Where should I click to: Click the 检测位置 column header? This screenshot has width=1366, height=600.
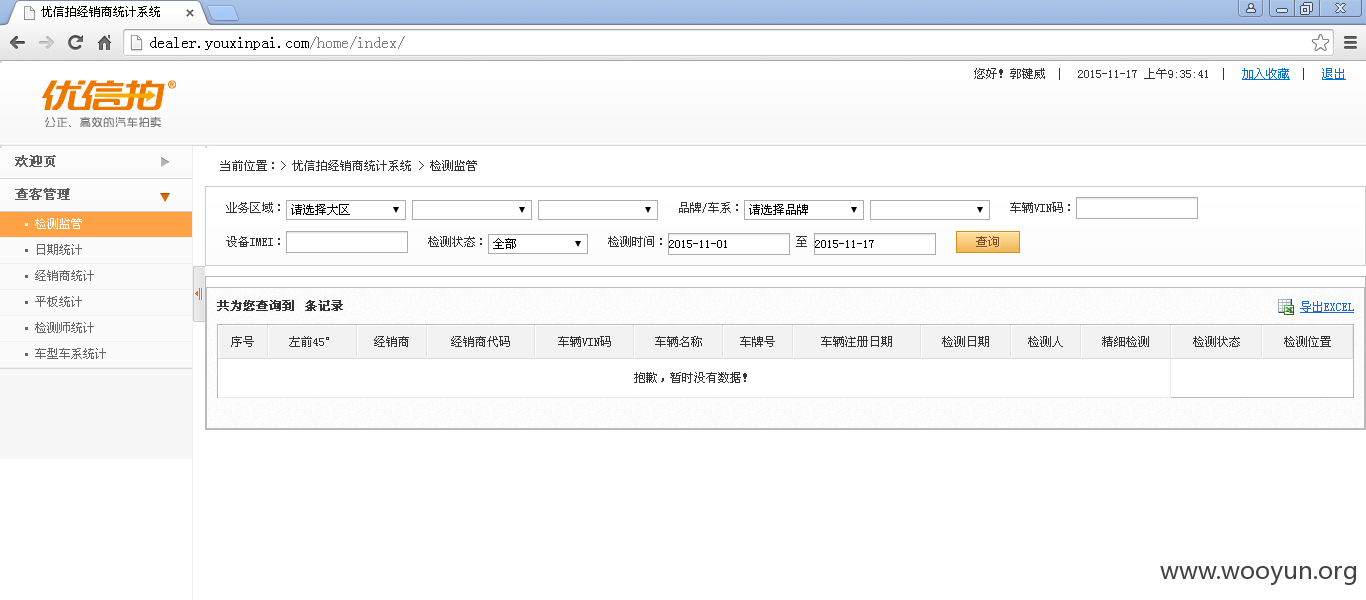1308,342
